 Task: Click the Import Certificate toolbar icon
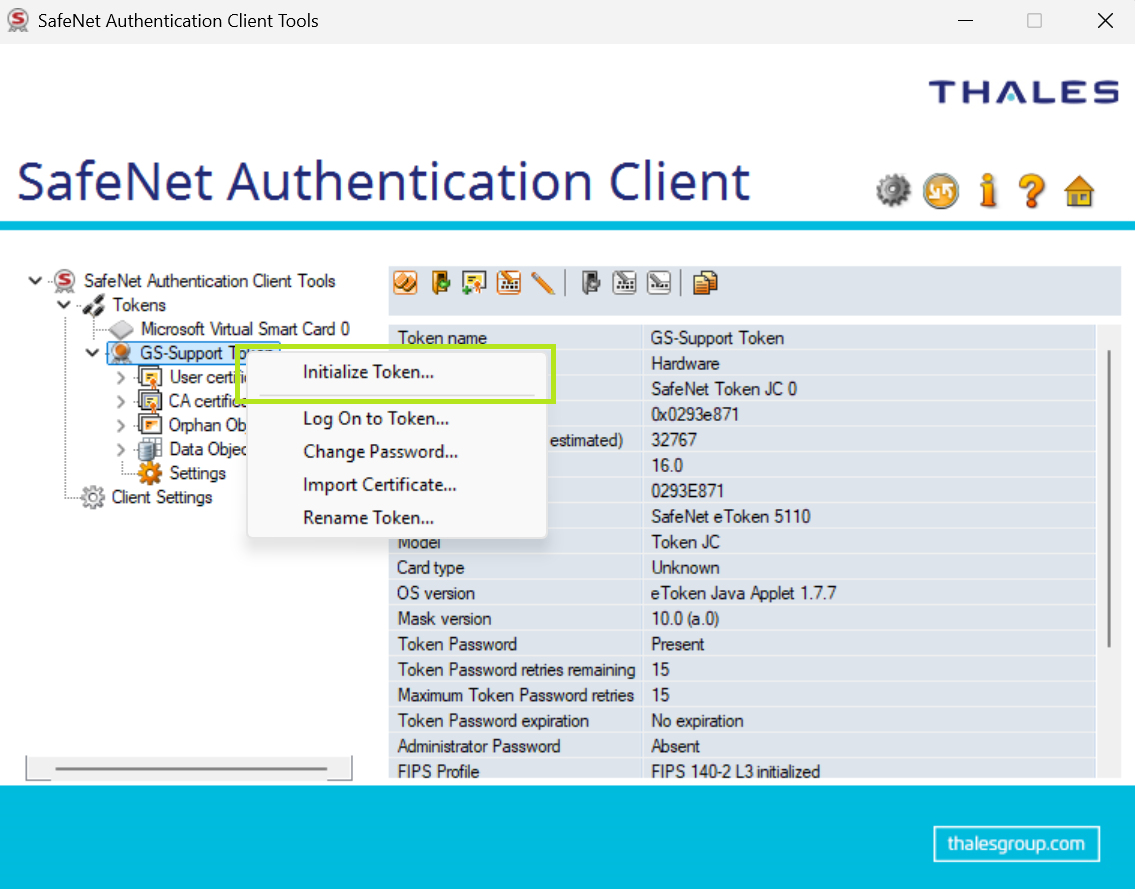[474, 282]
